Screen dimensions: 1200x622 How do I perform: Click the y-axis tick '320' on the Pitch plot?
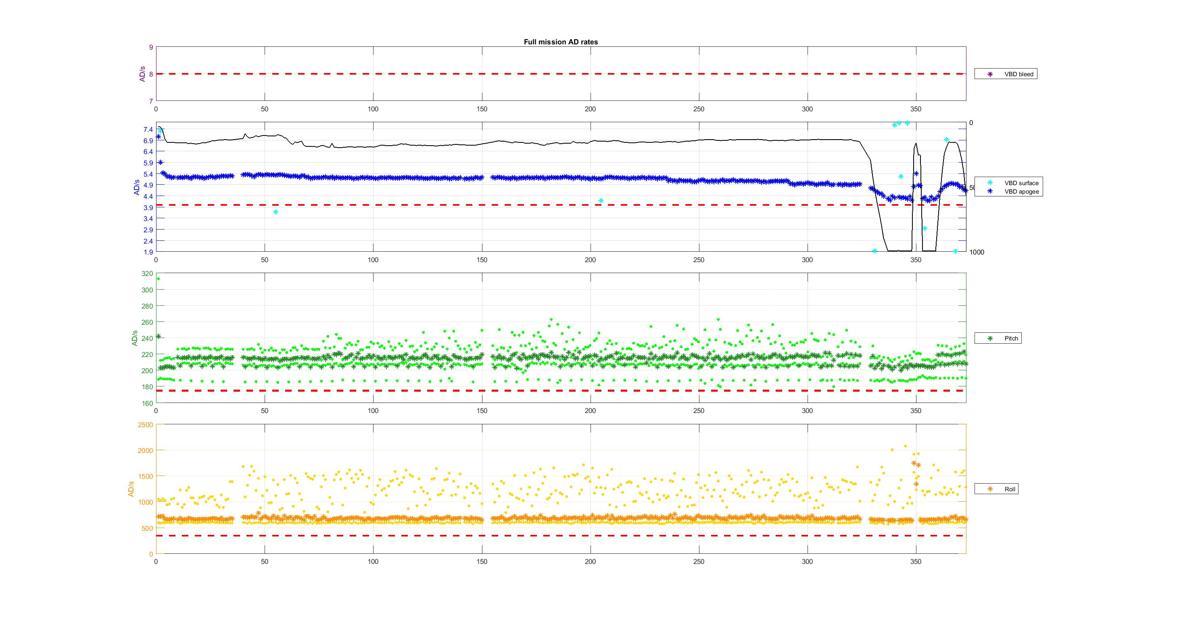coord(148,274)
